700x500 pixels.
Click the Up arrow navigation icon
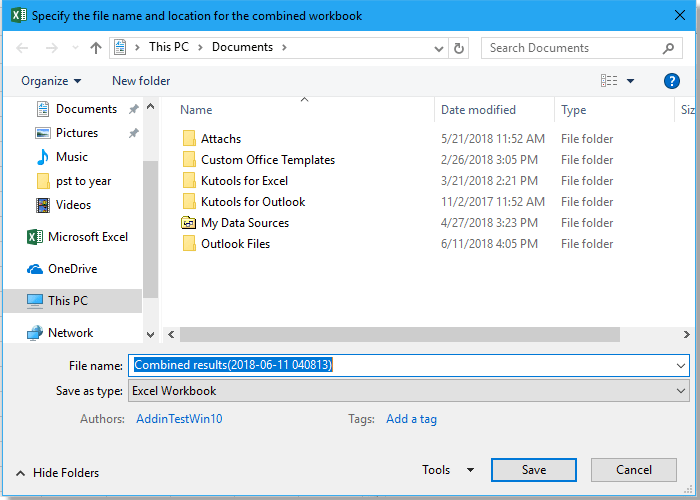tap(96, 48)
